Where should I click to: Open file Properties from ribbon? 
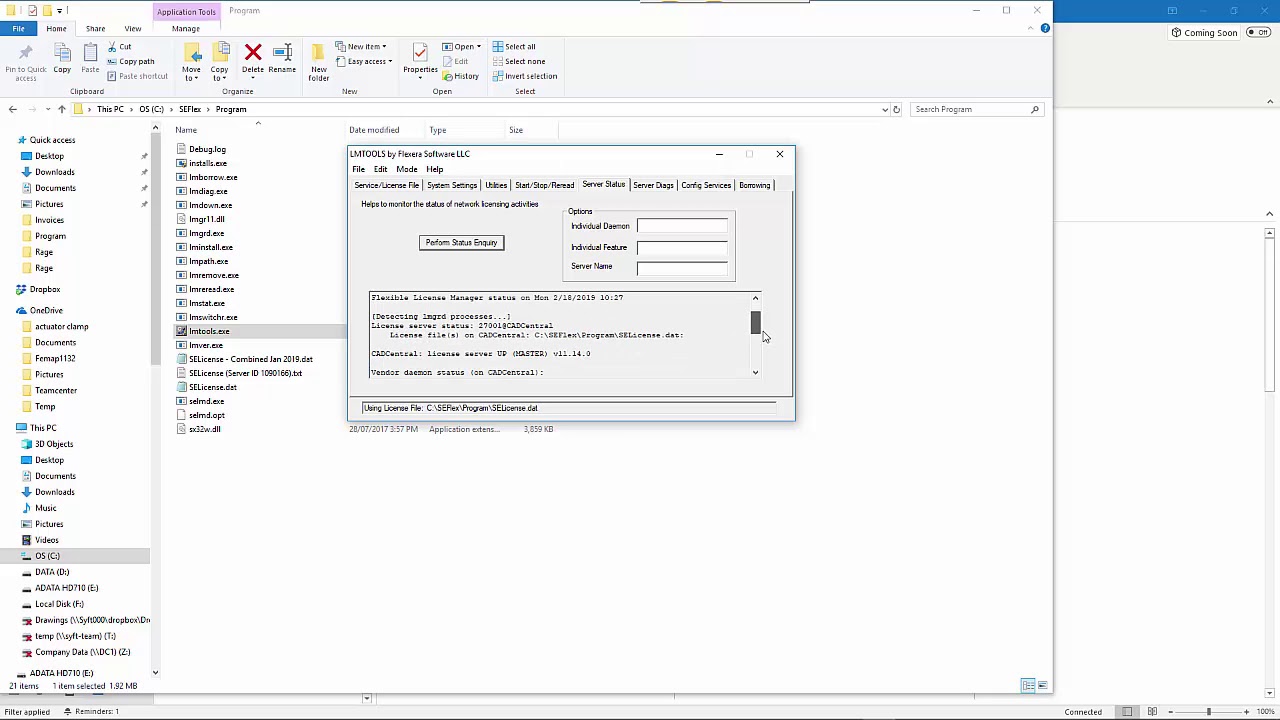tap(420, 60)
